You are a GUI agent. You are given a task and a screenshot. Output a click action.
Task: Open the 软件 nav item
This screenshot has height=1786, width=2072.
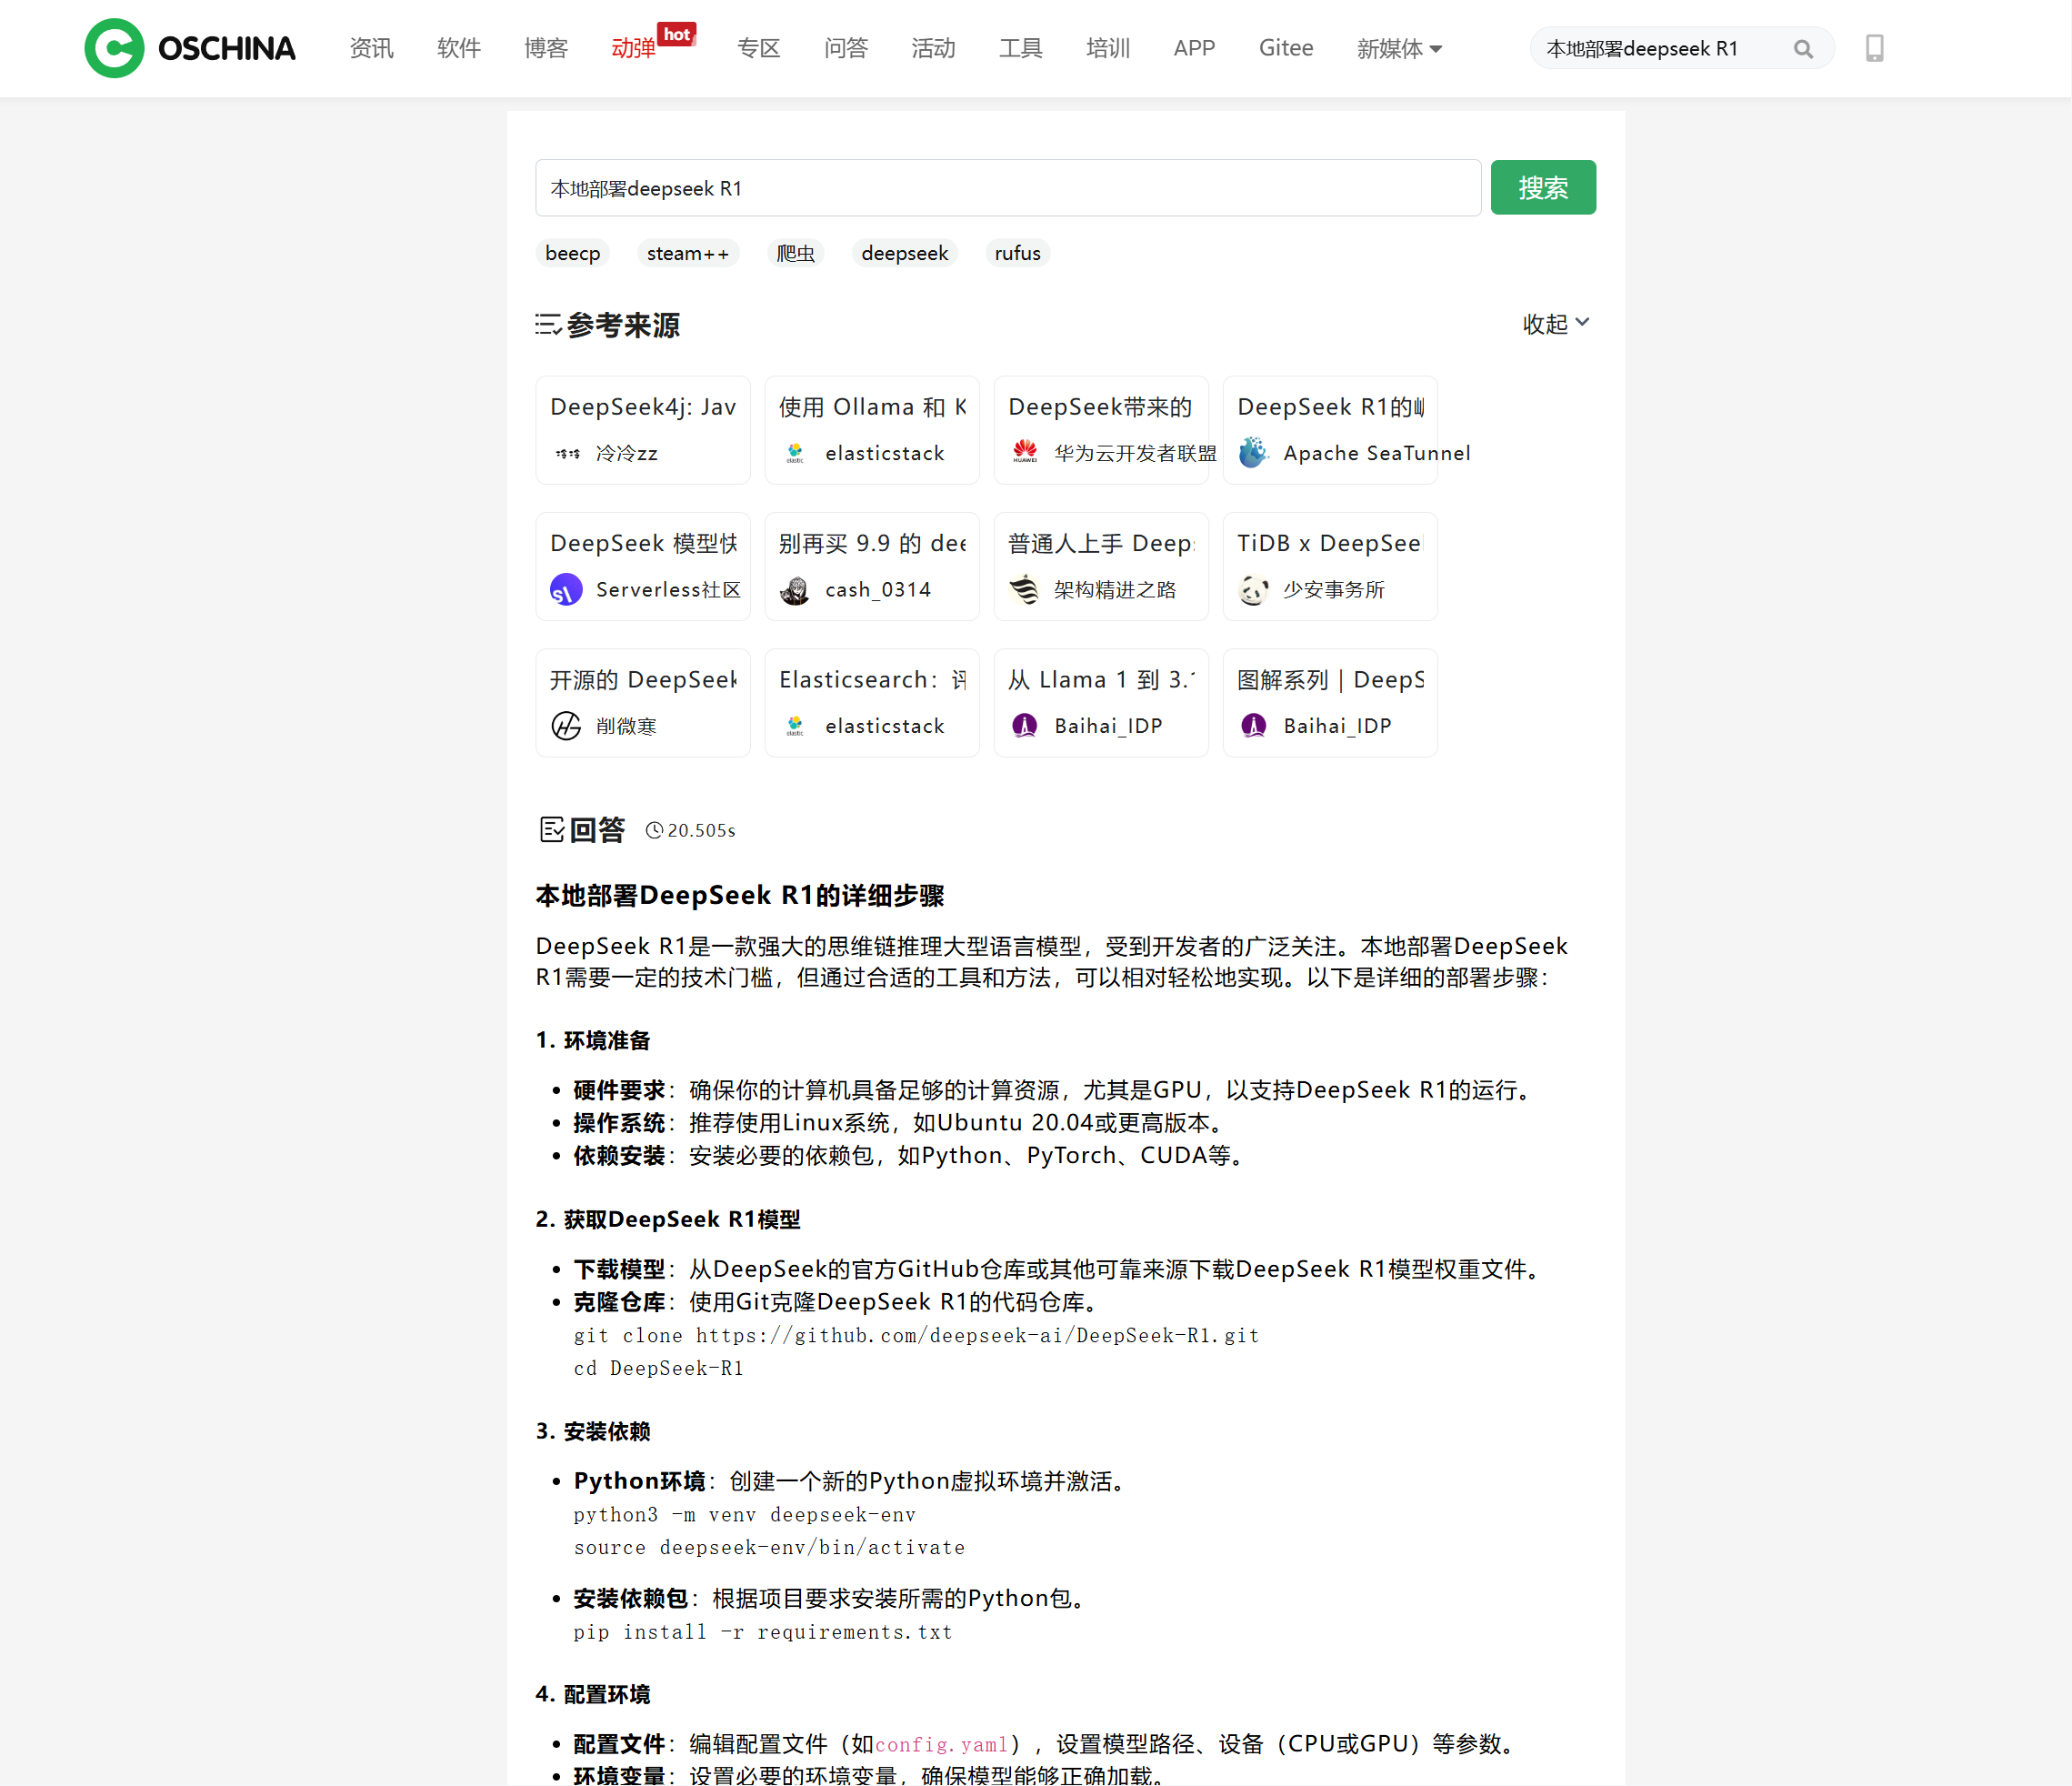click(459, 48)
